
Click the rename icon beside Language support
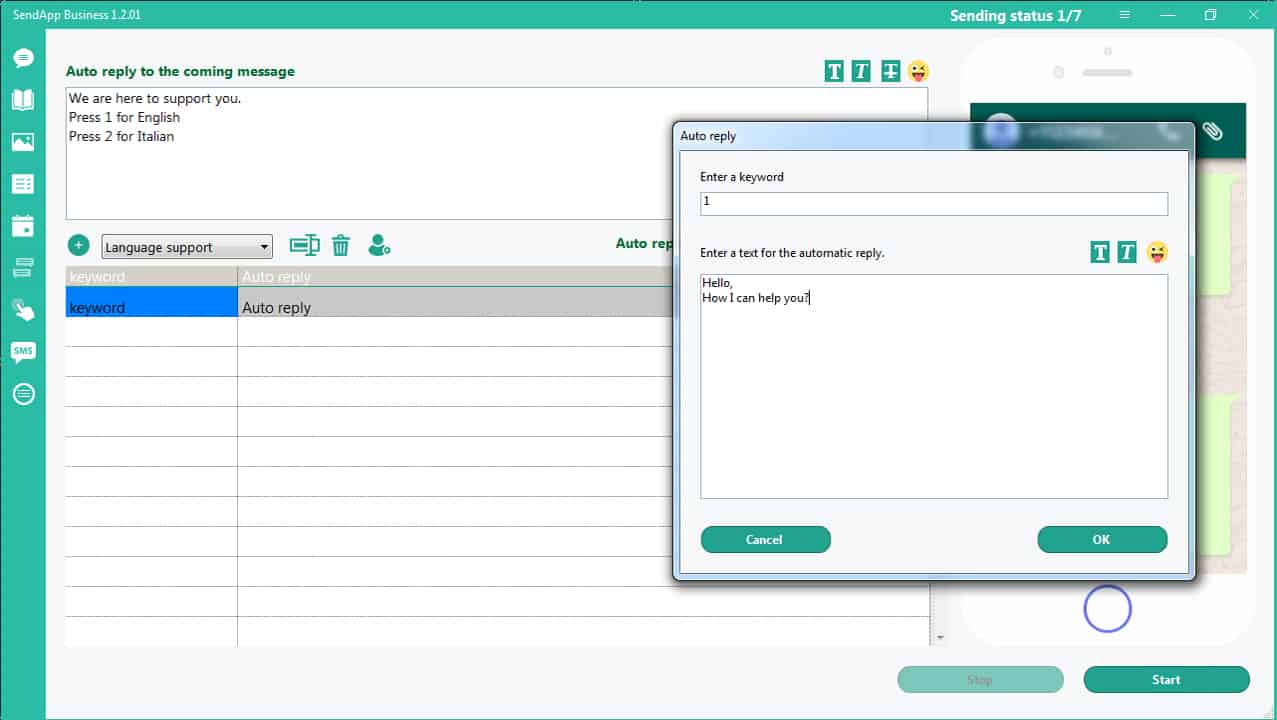[304, 245]
